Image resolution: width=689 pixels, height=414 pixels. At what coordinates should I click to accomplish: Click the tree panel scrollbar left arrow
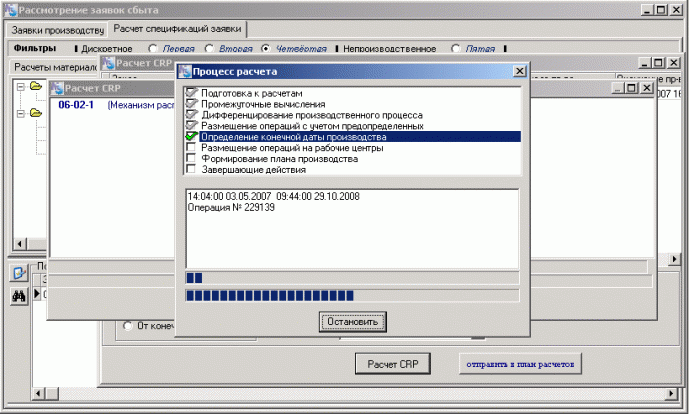[x=20, y=243]
